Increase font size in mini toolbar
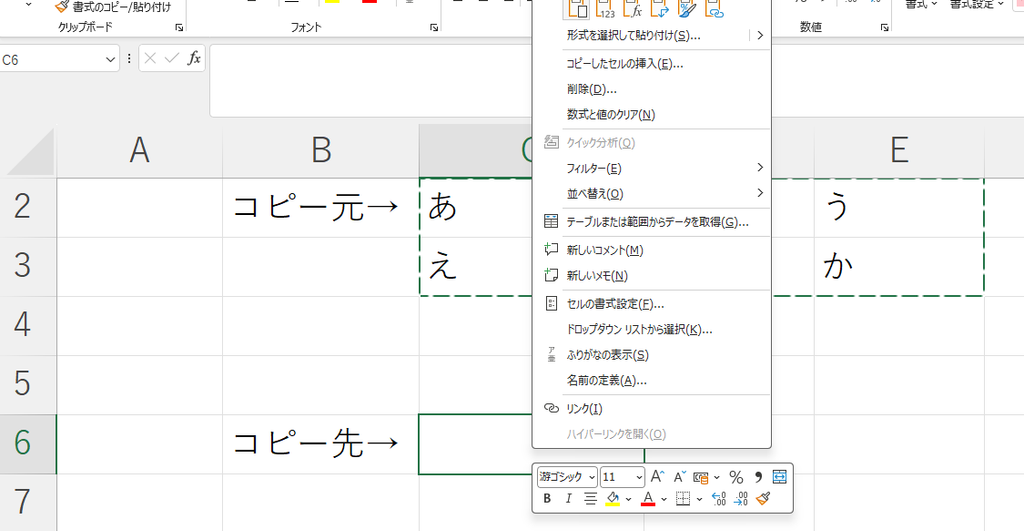1024x531 pixels. tap(658, 476)
